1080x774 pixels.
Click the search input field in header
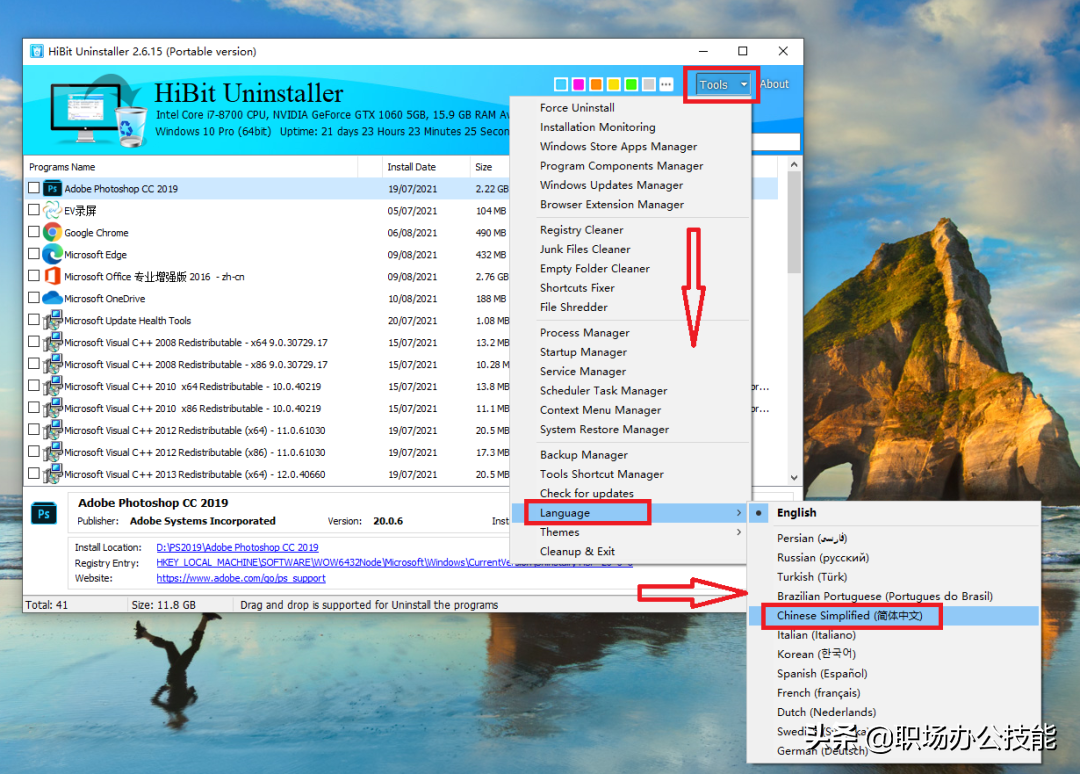(776, 142)
